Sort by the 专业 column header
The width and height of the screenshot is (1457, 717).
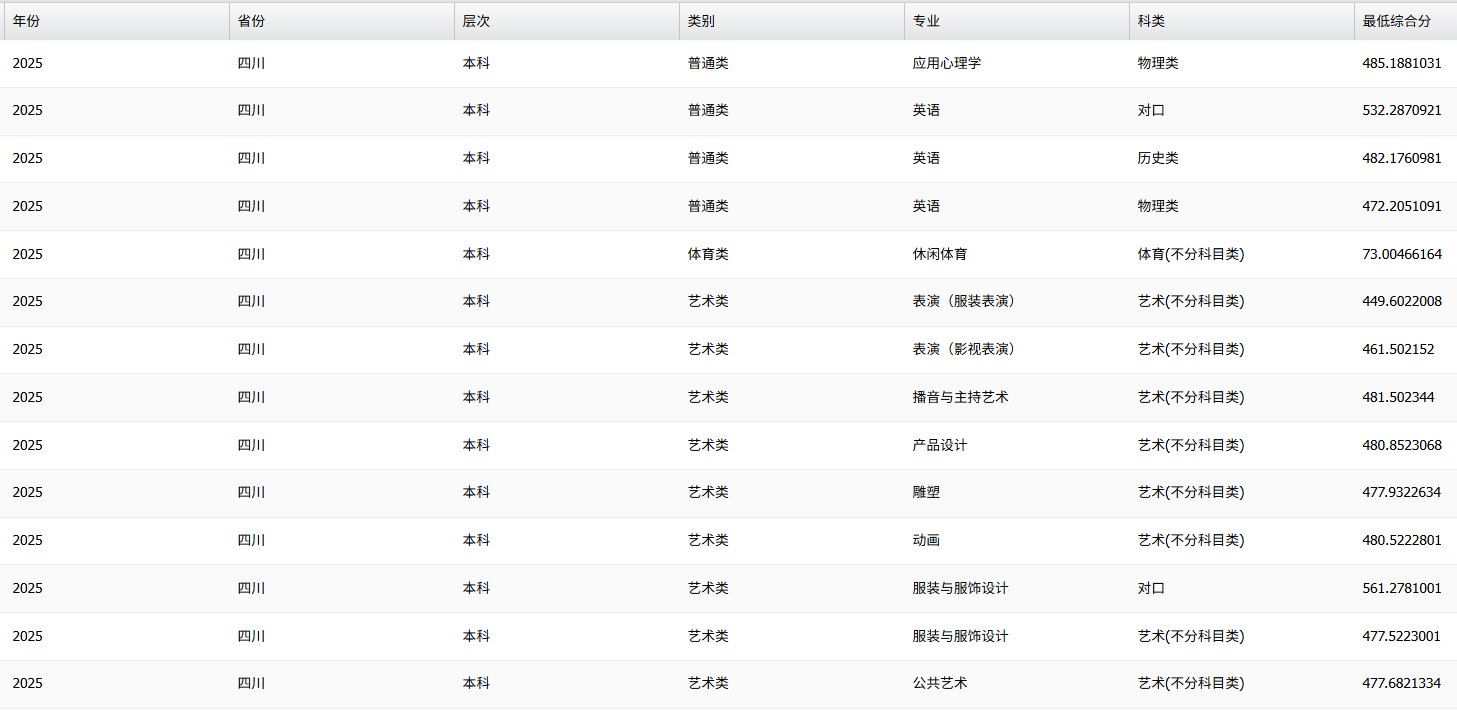1016,21
